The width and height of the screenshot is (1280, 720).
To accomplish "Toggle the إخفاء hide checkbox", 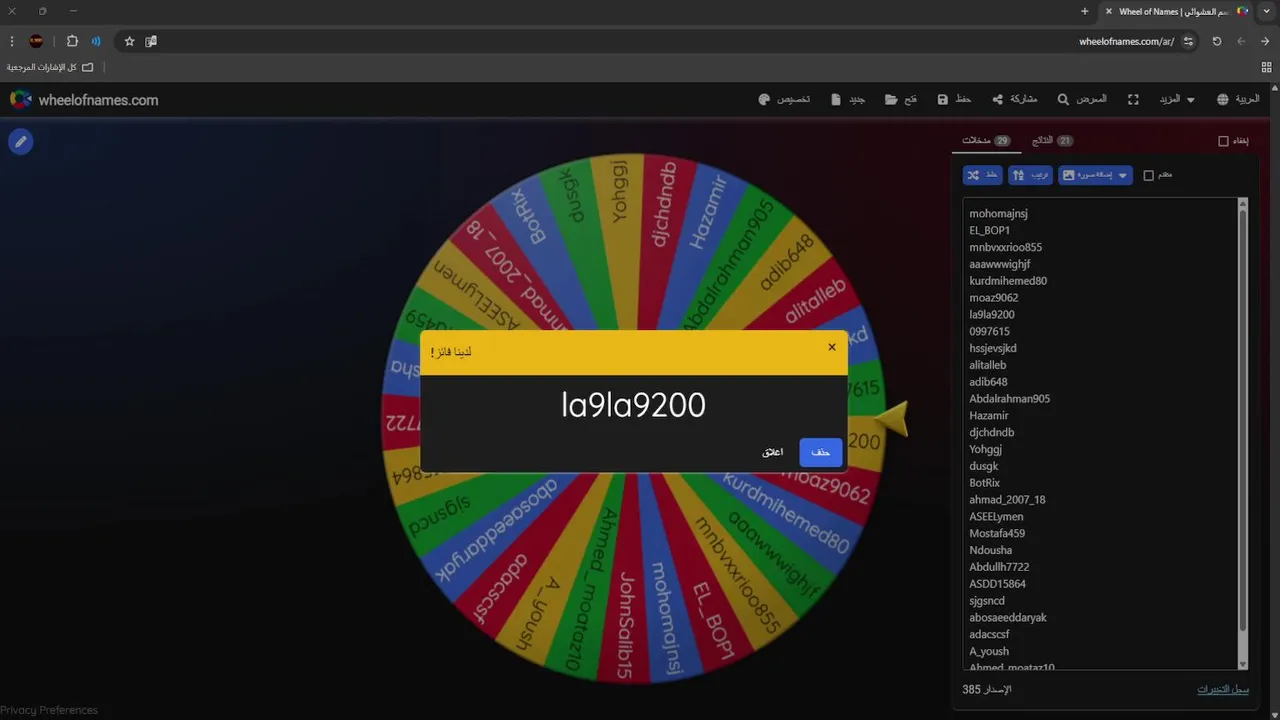I will [x=1223, y=141].
